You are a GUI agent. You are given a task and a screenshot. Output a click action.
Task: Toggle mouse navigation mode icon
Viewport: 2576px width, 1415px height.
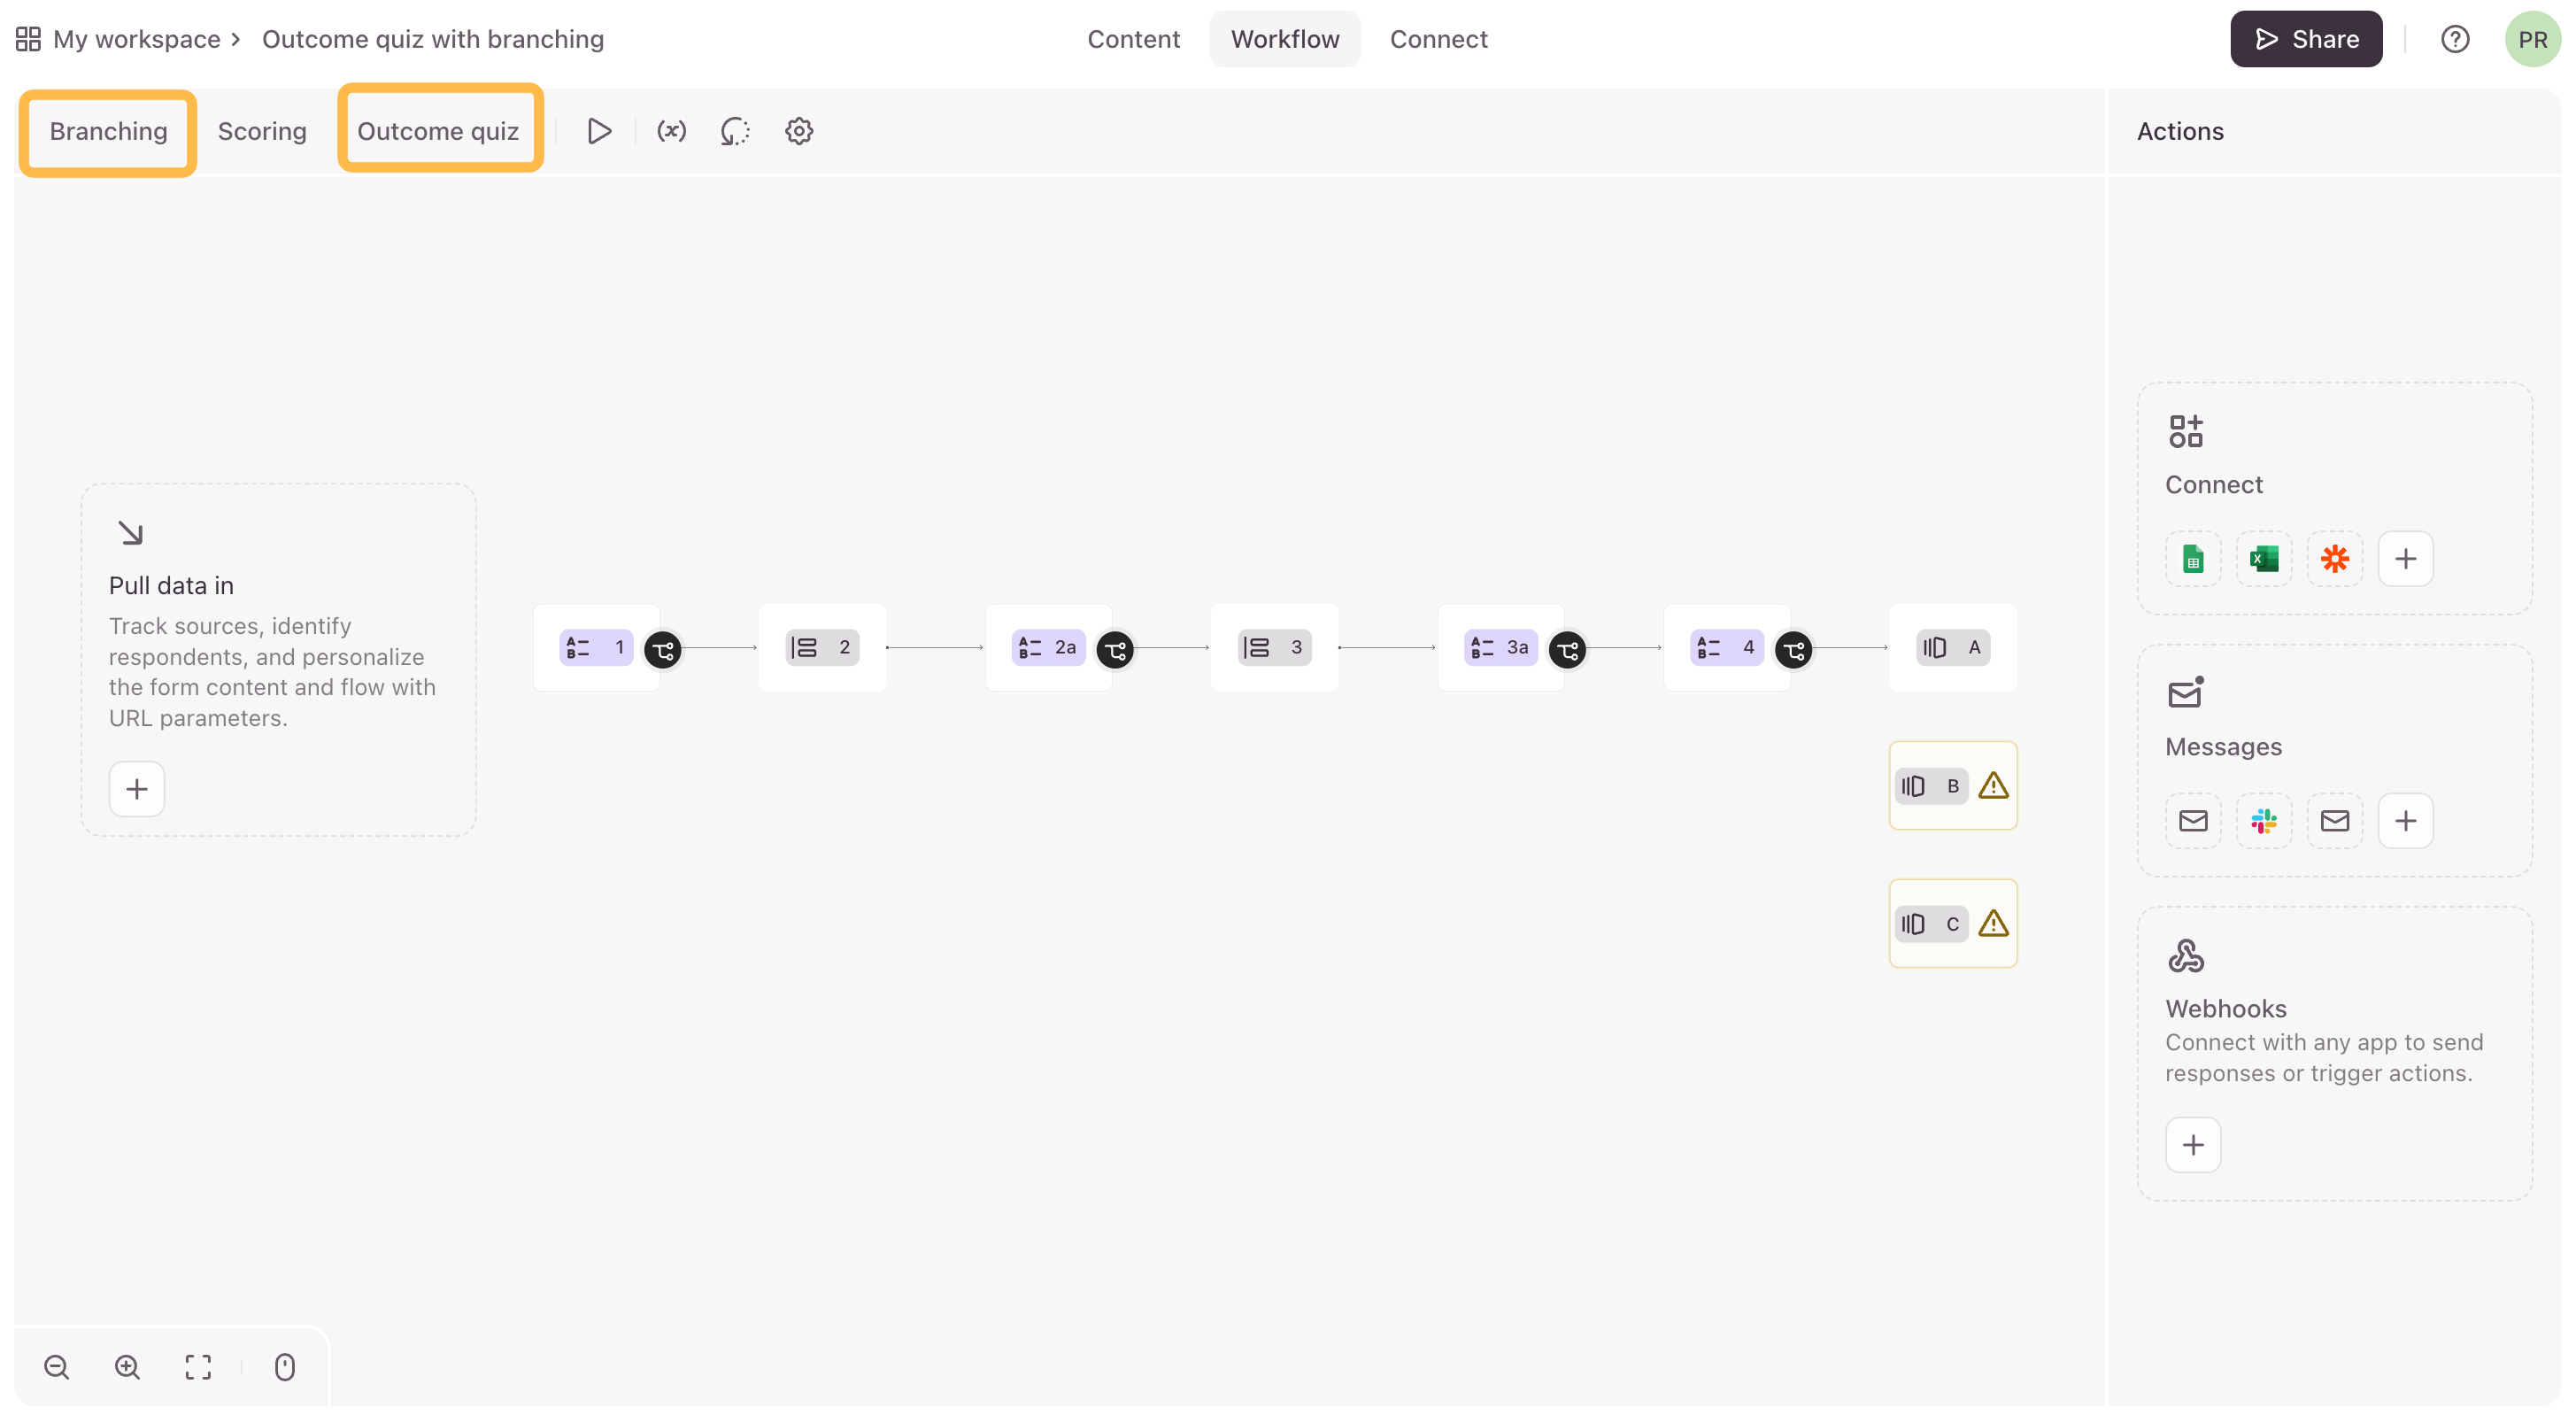pyautogui.click(x=284, y=1367)
